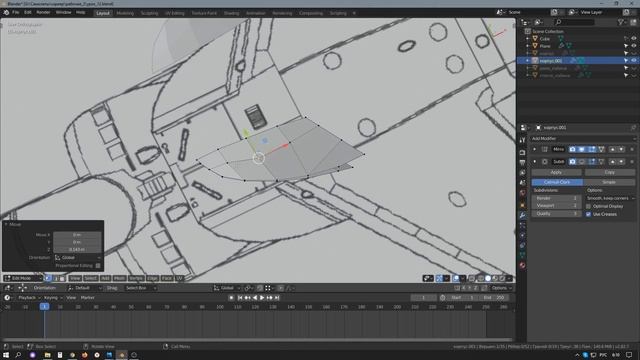This screenshot has height=360, width=640.
Task: Open Smooth, keep corners dropdown
Action: click(610, 198)
